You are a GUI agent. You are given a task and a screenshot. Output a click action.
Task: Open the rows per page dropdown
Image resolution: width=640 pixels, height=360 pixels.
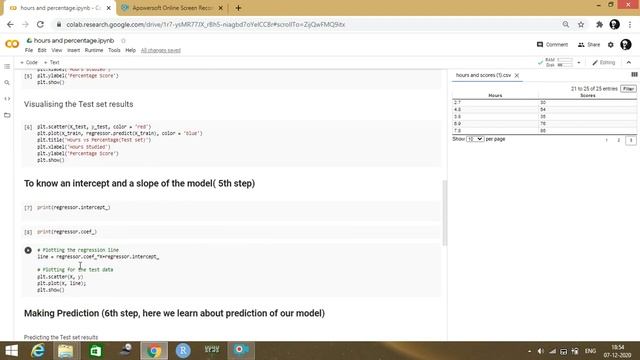point(475,139)
